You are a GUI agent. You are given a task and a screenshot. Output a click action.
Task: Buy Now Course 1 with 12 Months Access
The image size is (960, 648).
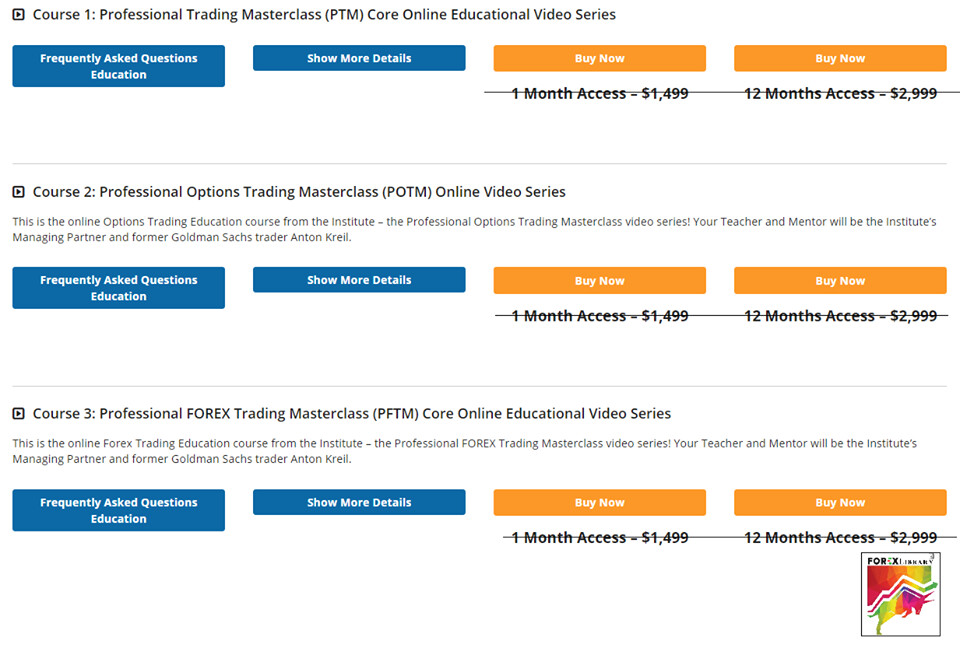coord(840,58)
